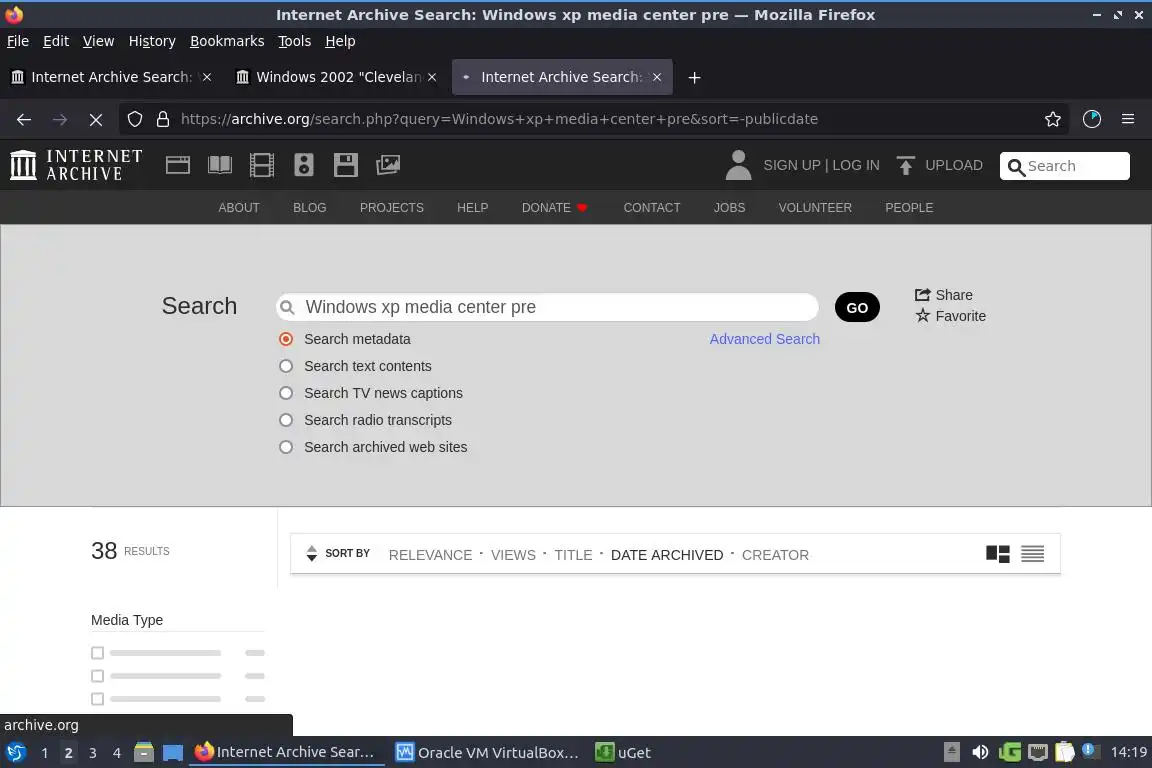
Task: Open the tracking protection shield
Action: click(x=134, y=119)
